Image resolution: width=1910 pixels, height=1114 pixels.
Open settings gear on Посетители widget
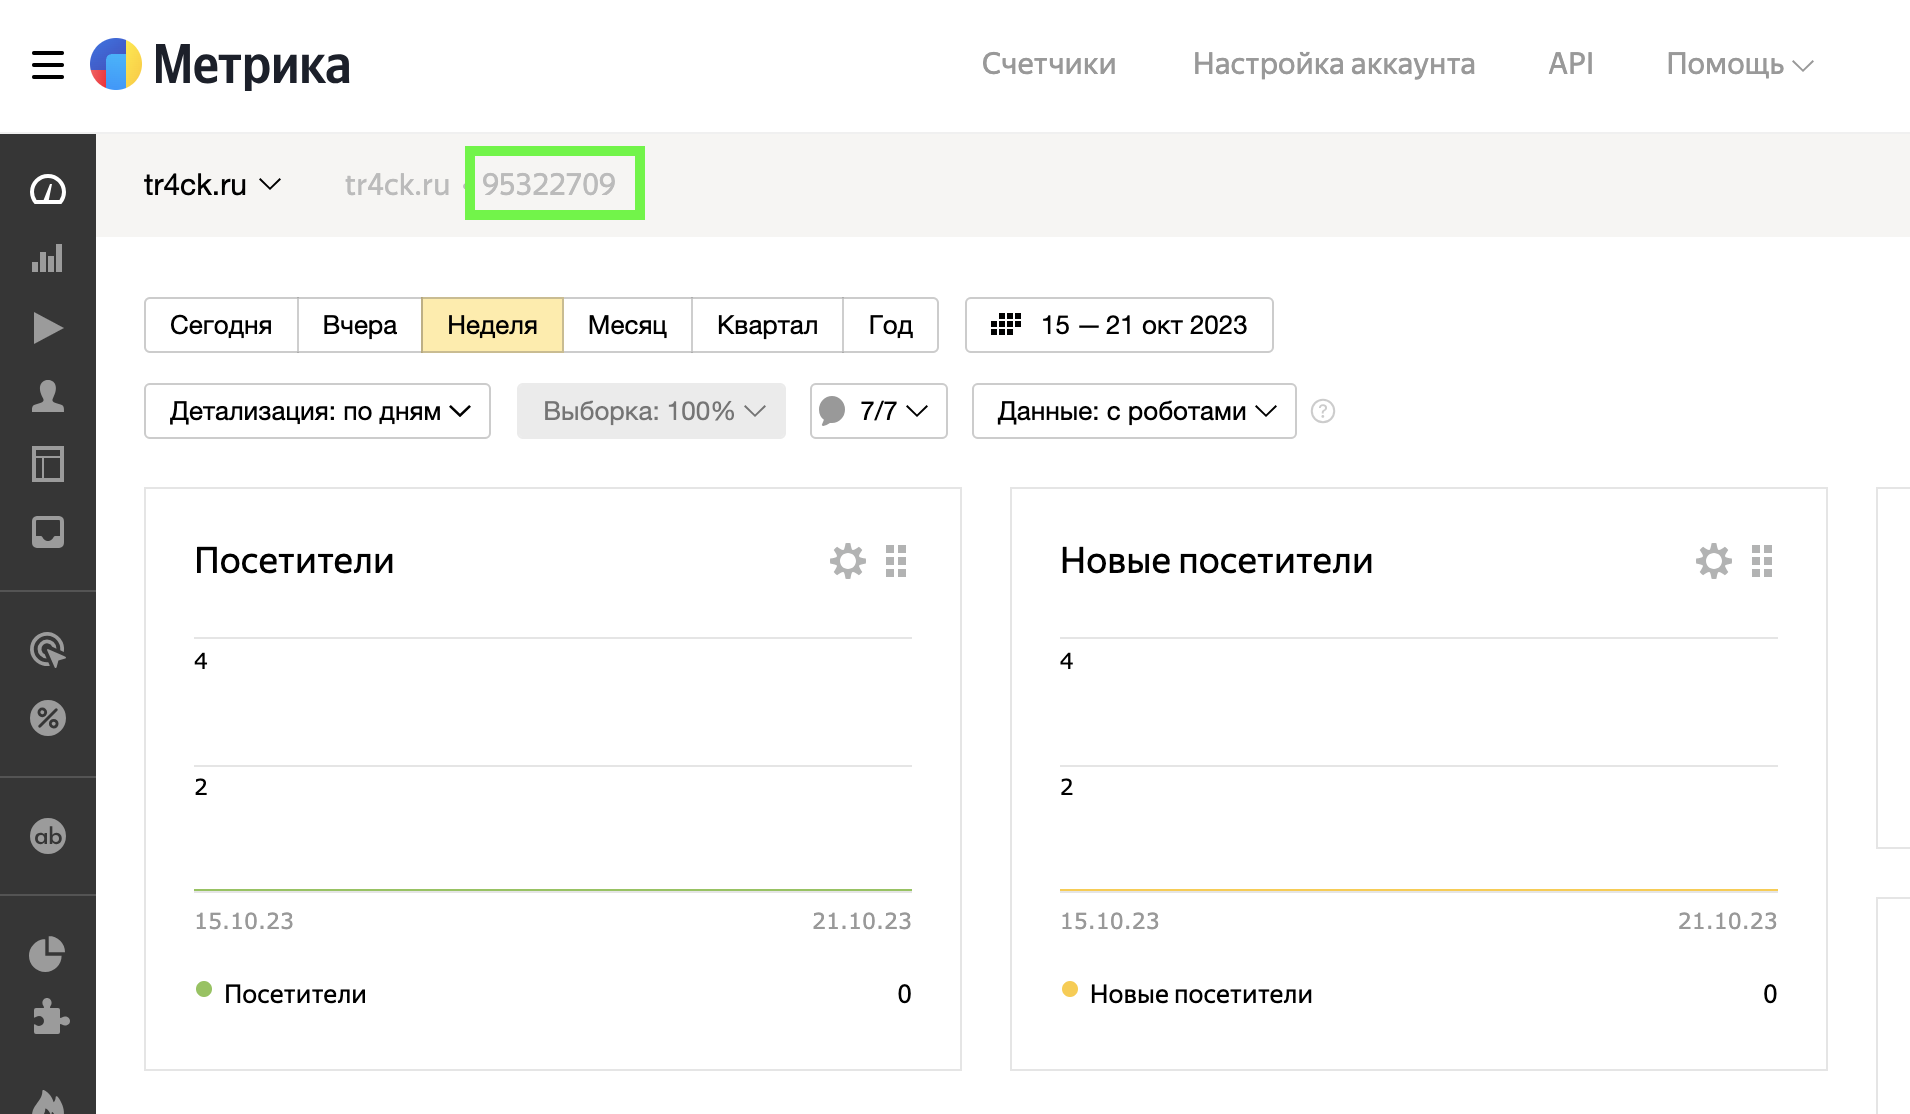pyautogui.click(x=847, y=561)
